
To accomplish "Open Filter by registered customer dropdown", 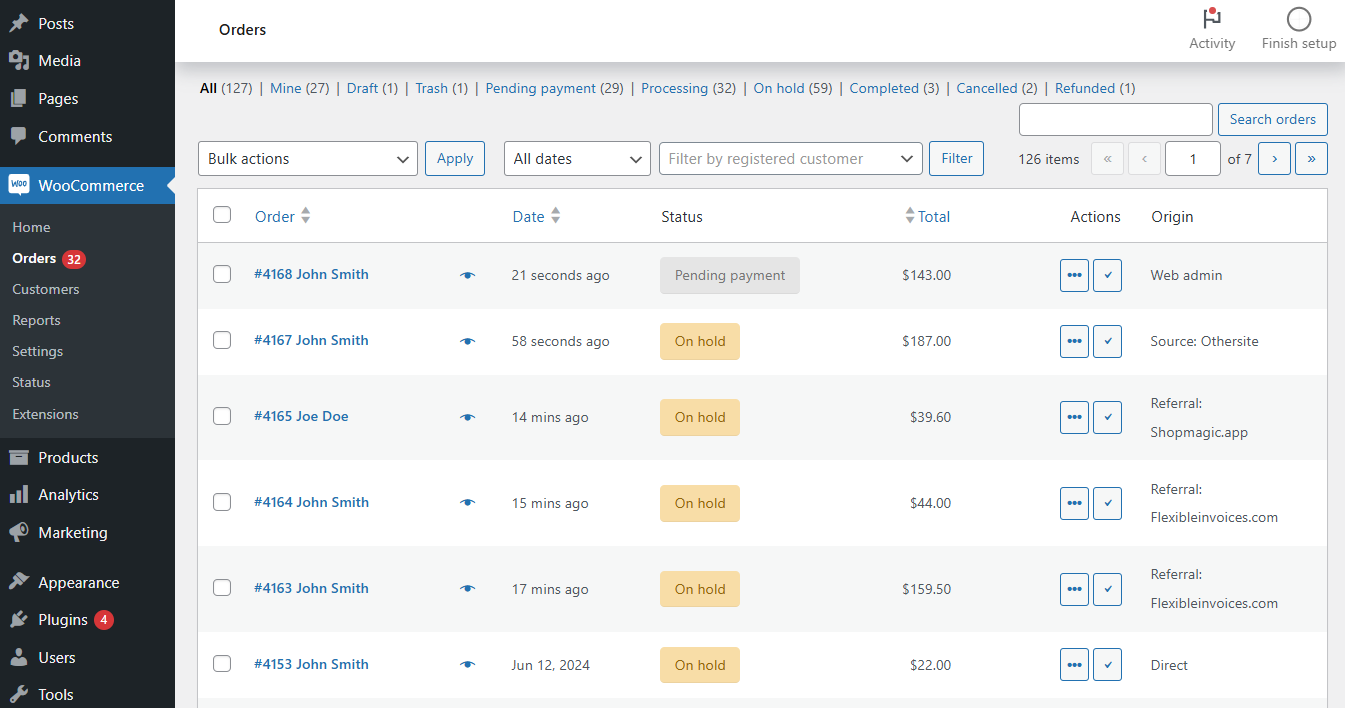I will pos(791,158).
